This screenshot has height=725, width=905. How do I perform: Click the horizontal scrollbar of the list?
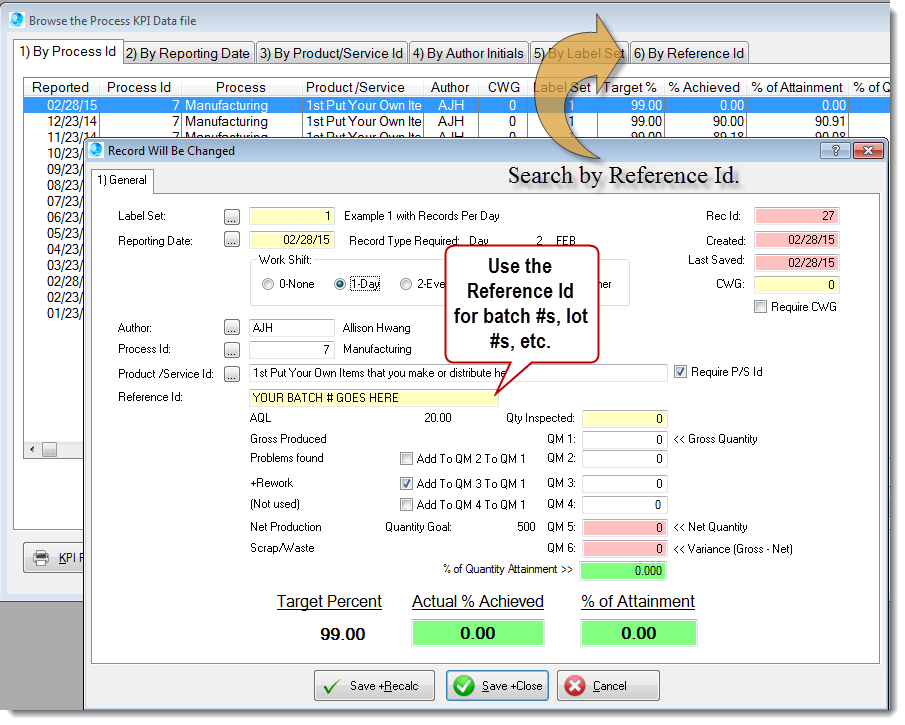[x=60, y=450]
